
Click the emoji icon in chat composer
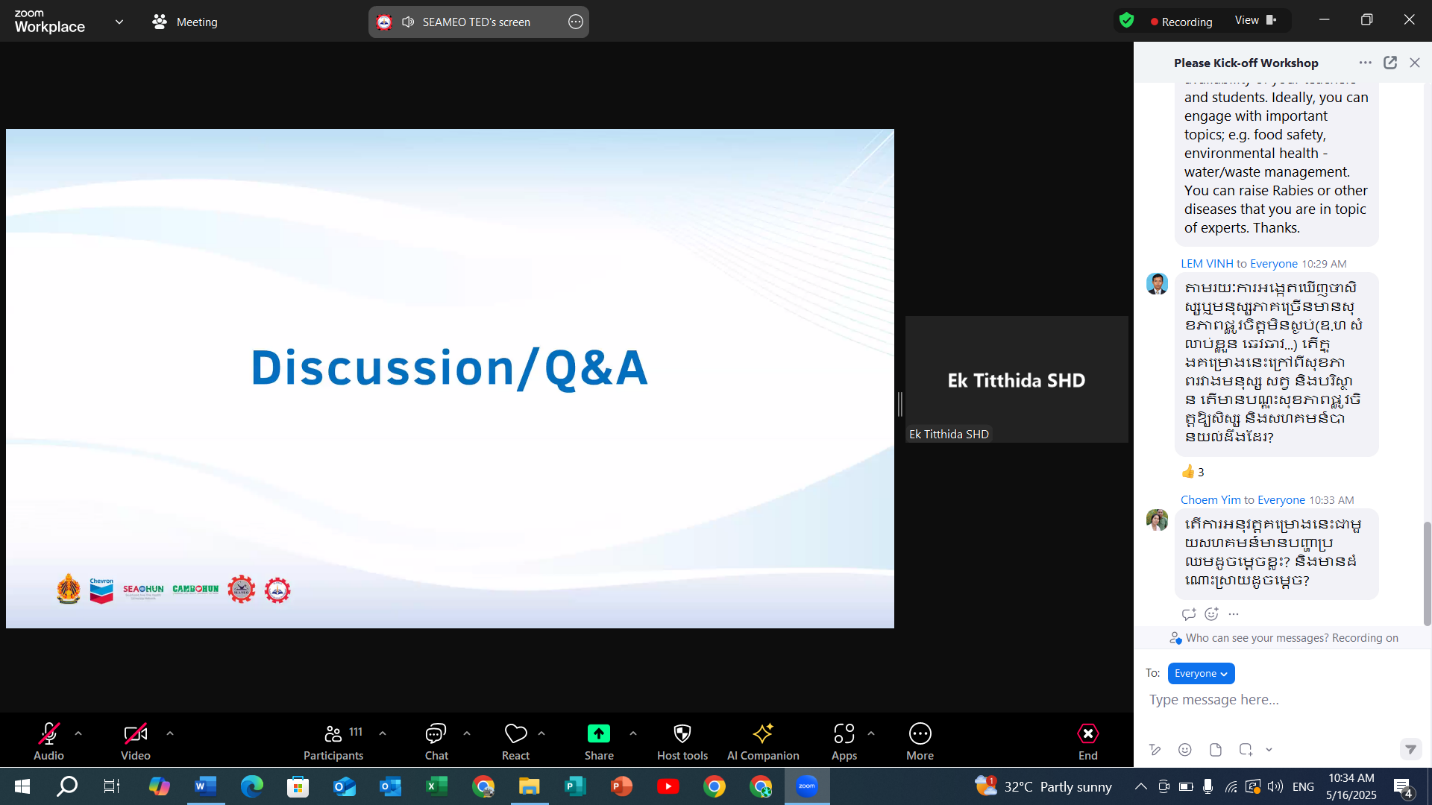coord(1185,749)
